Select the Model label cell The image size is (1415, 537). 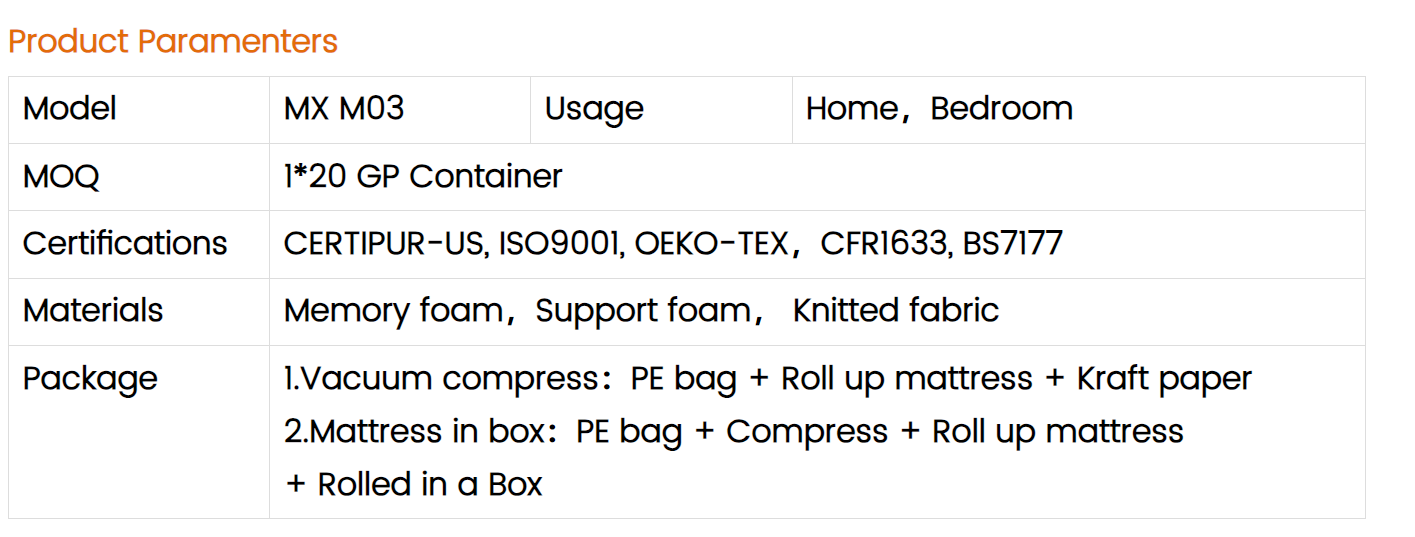pyautogui.click(x=139, y=109)
